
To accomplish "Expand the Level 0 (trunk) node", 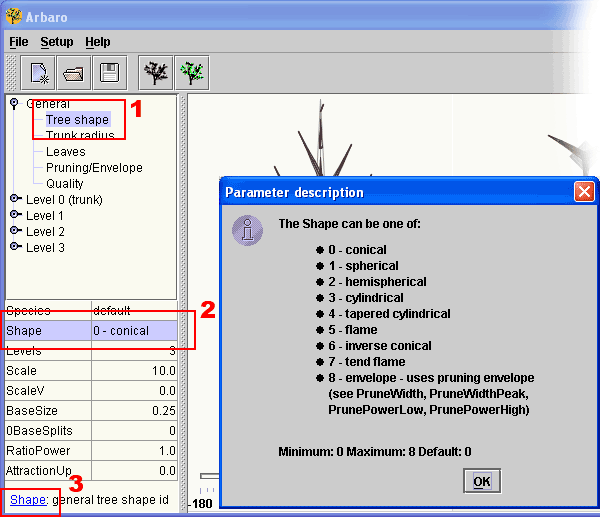I will point(15,199).
